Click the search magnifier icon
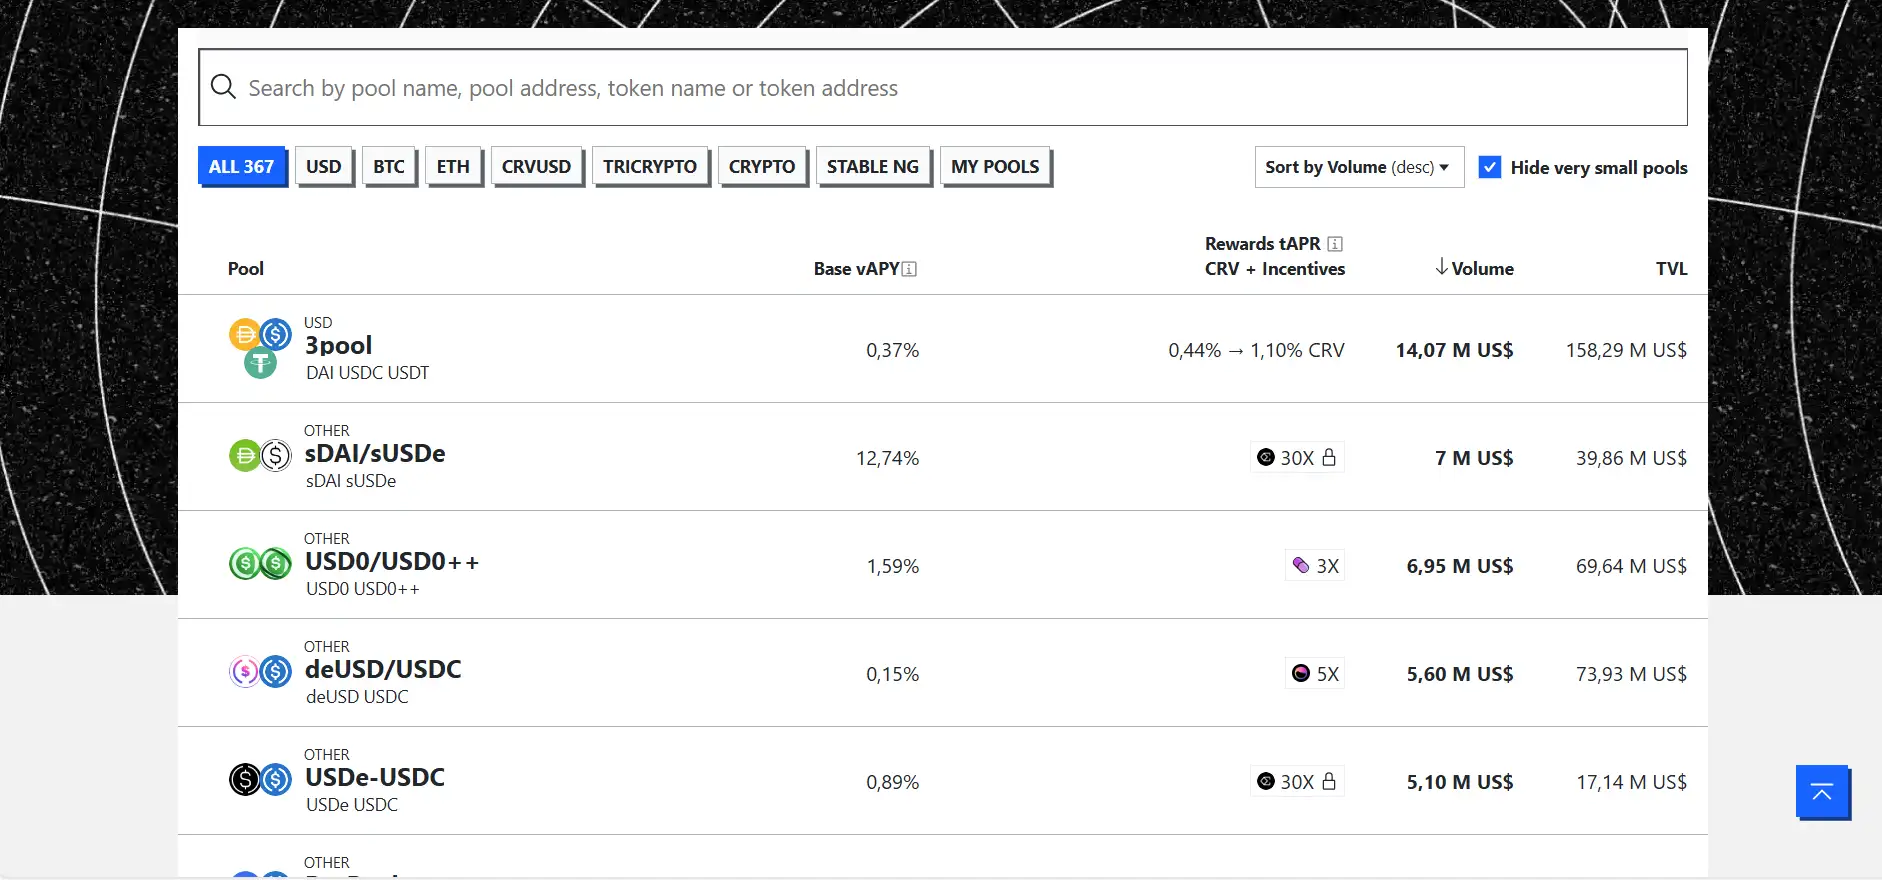Screen dimensions: 1882x880 [223, 88]
